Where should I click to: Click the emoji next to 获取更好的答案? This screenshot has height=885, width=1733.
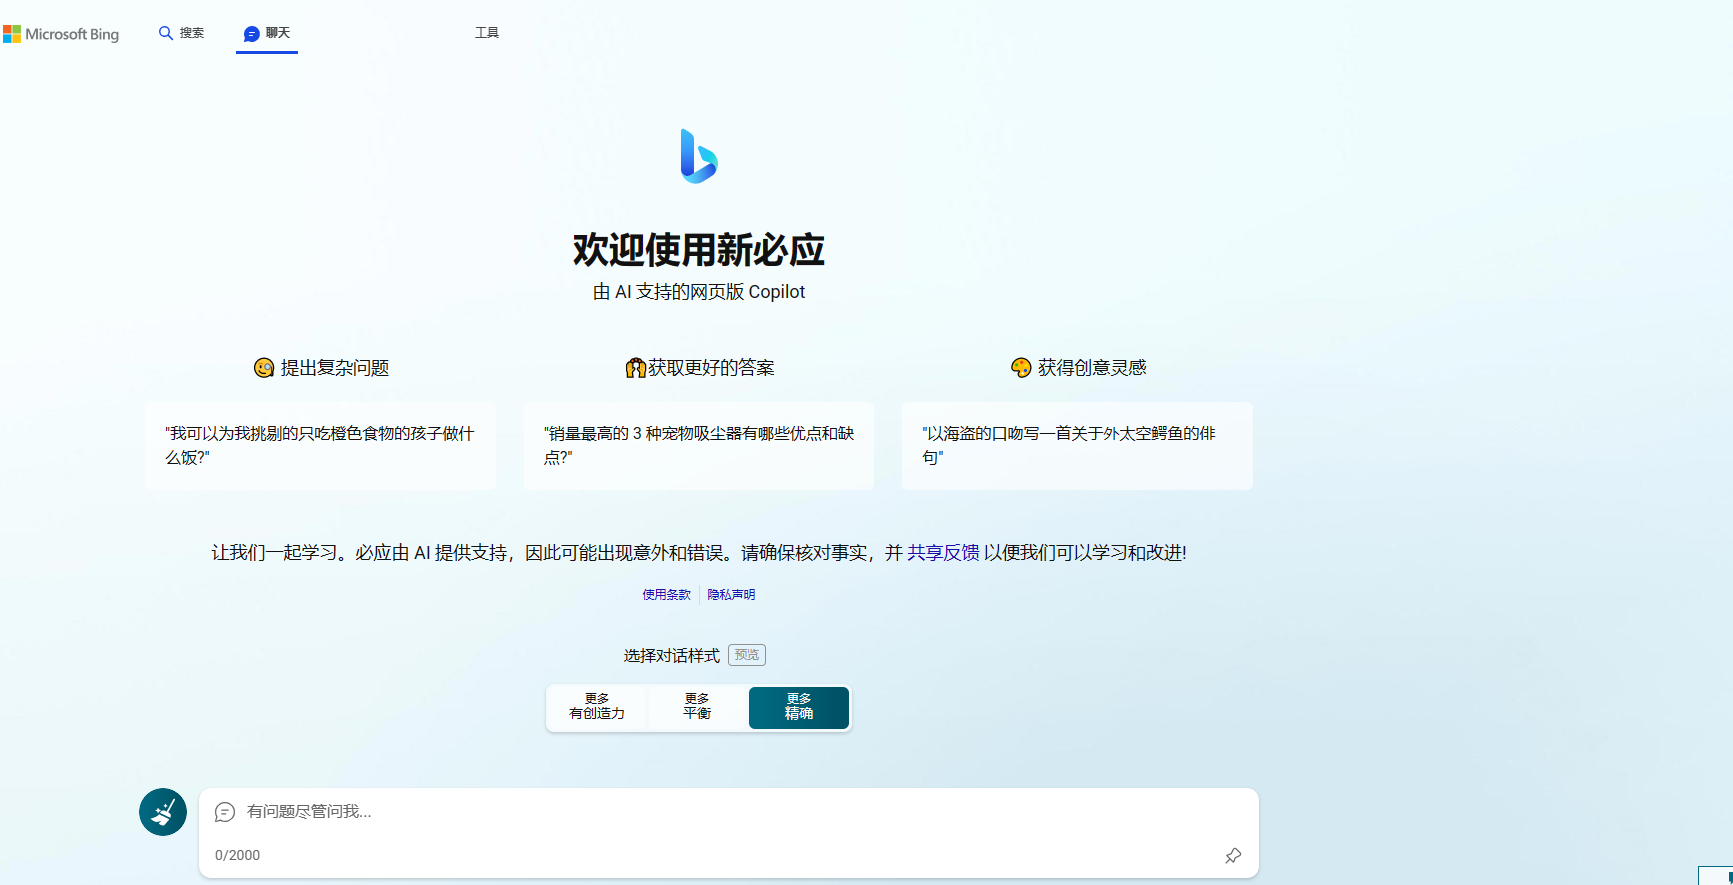635,368
